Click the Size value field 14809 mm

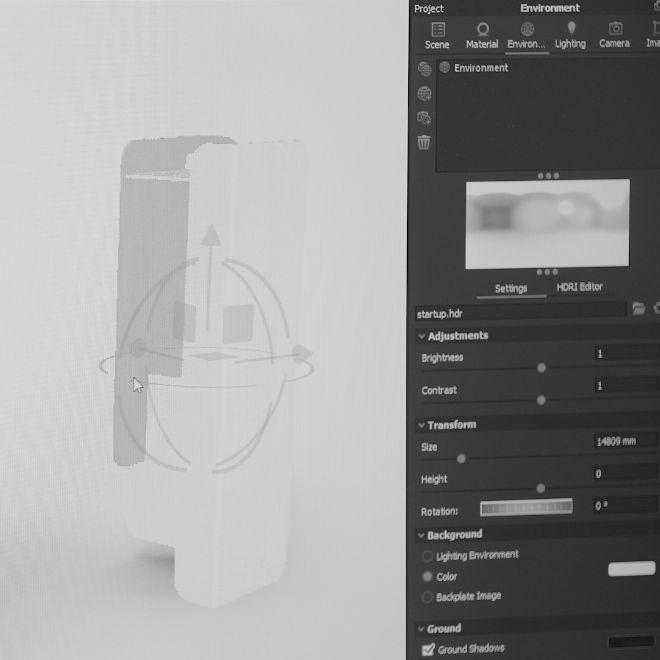point(626,441)
